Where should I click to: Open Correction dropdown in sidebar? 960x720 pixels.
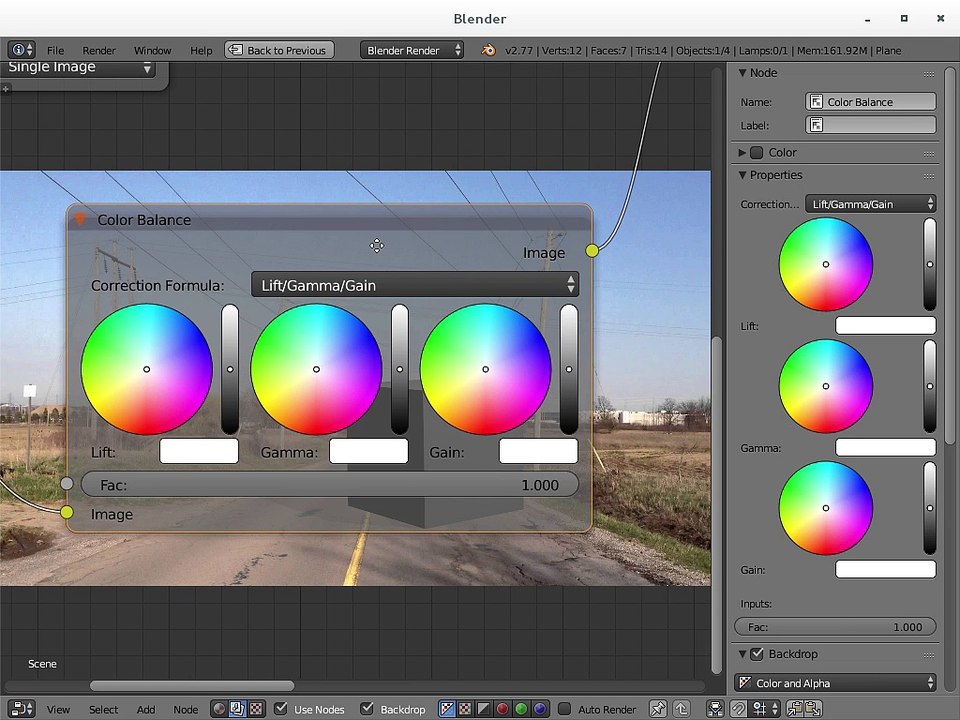(871, 204)
